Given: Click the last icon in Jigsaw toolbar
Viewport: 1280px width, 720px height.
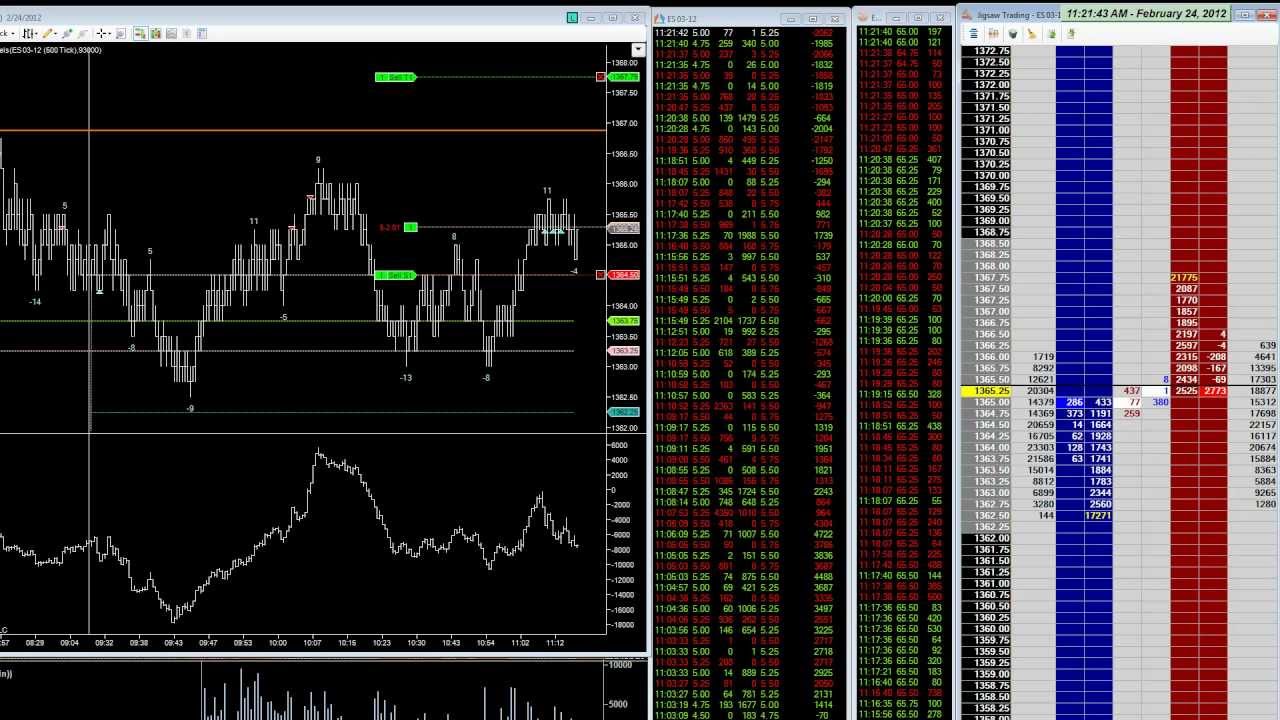Looking at the screenshot, I should coord(1070,34).
